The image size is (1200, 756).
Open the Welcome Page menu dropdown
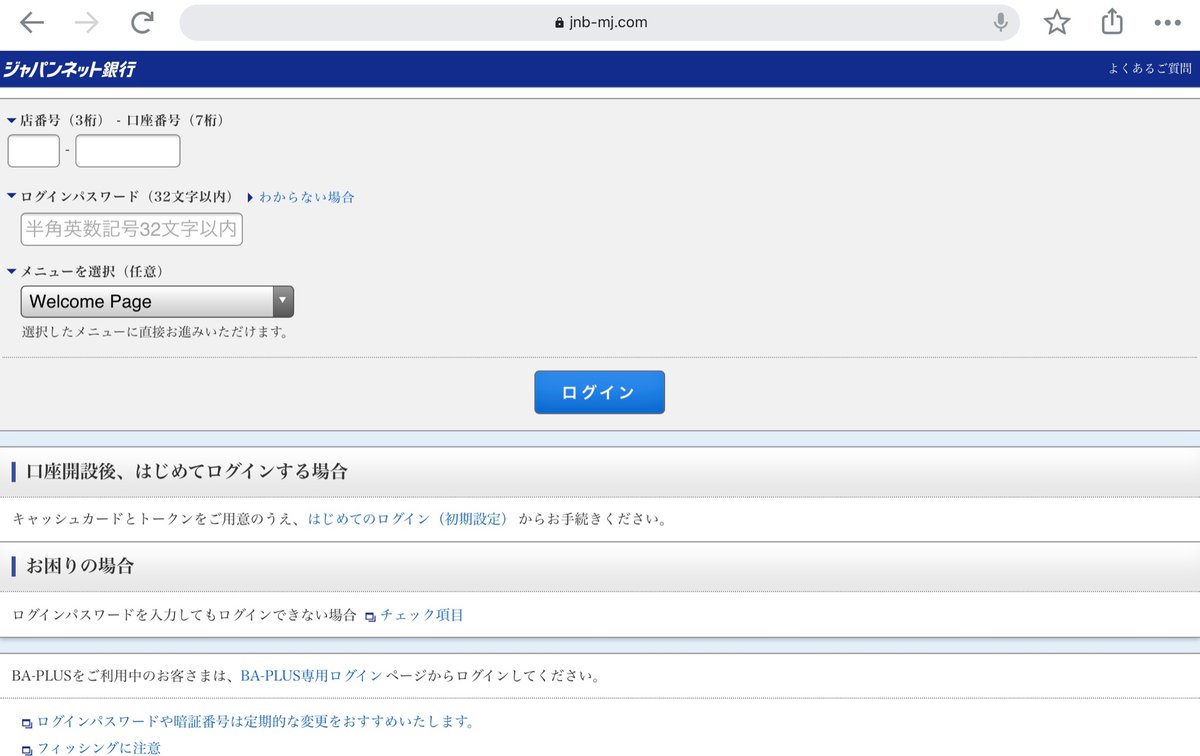coord(157,301)
